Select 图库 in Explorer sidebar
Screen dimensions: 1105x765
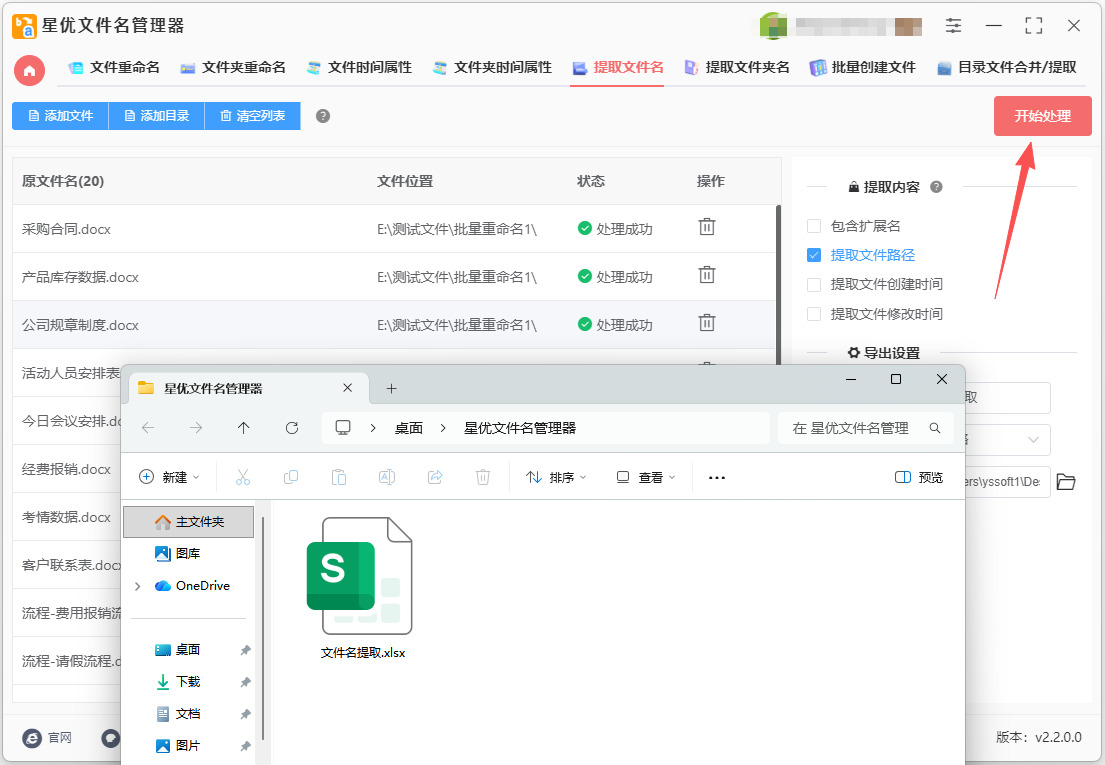[189, 554]
